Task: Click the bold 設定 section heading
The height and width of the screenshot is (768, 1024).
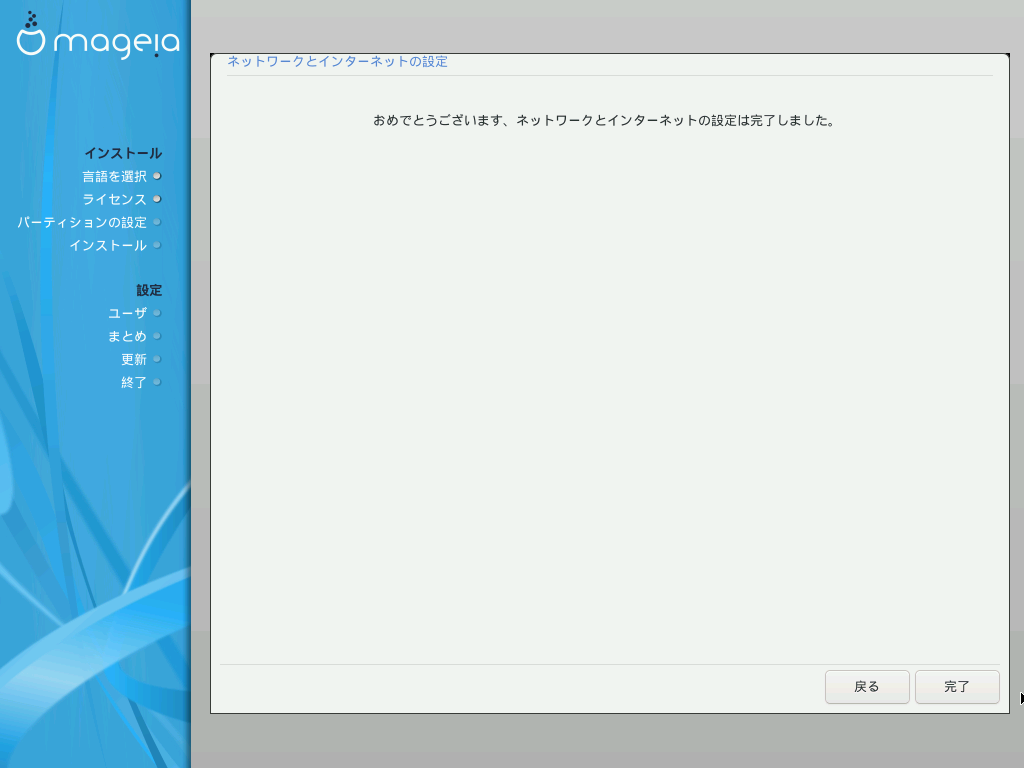Action: click(x=149, y=290)
